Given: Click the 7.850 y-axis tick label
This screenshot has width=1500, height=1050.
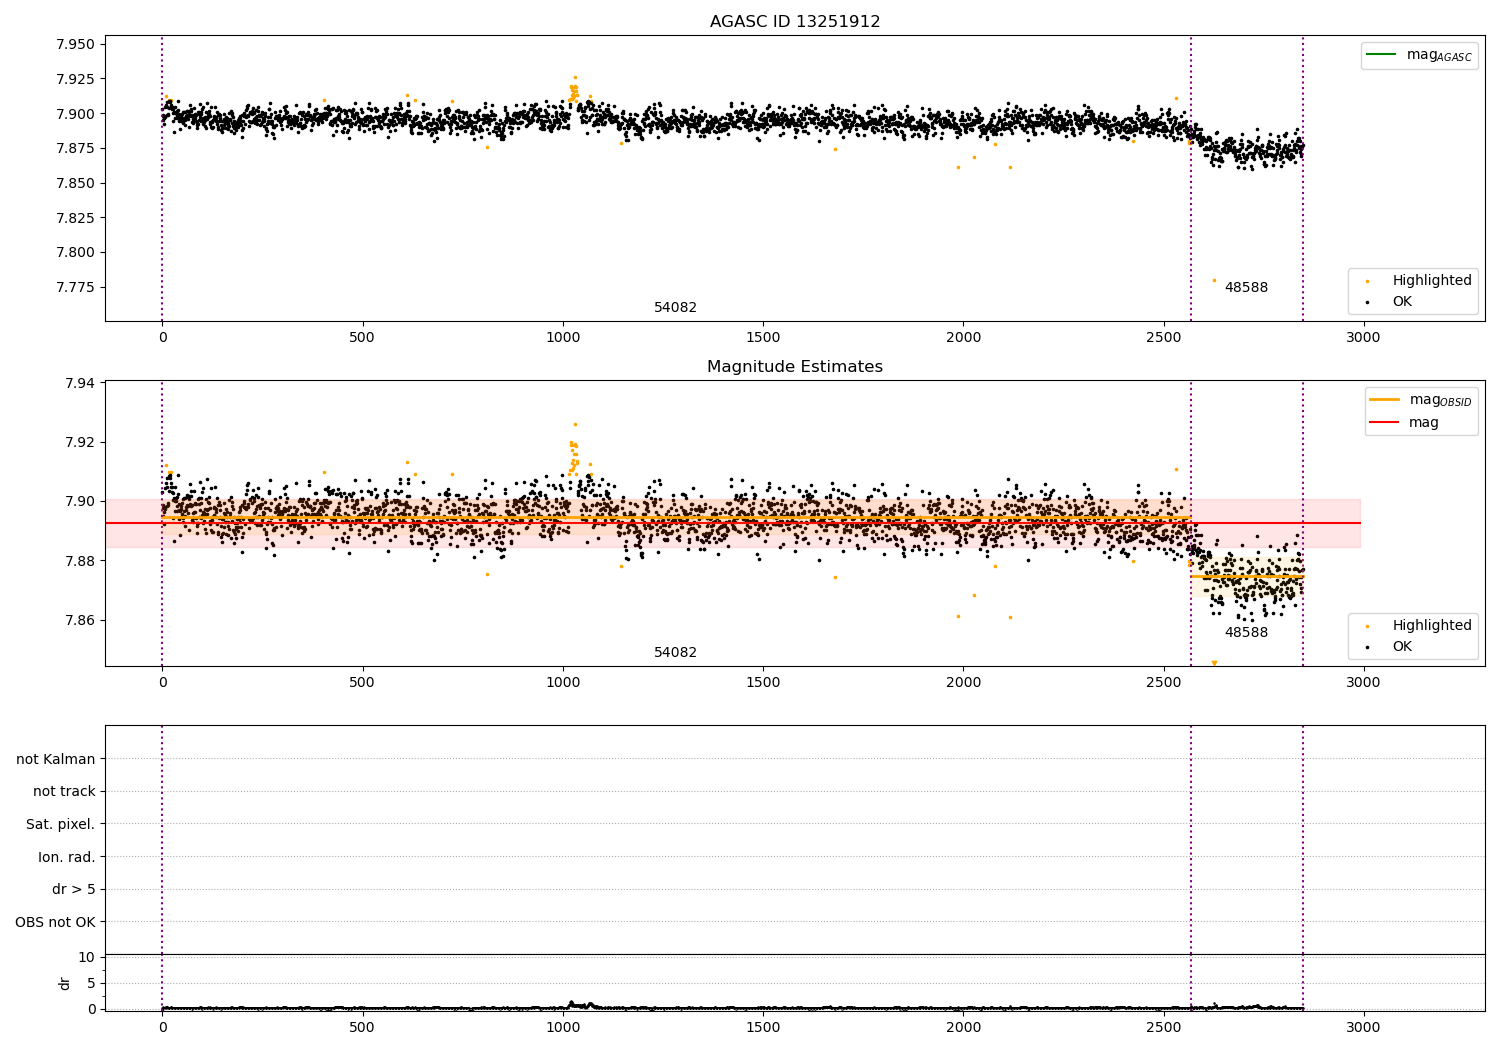Looking at the screenshot, I should click(76, 183).
